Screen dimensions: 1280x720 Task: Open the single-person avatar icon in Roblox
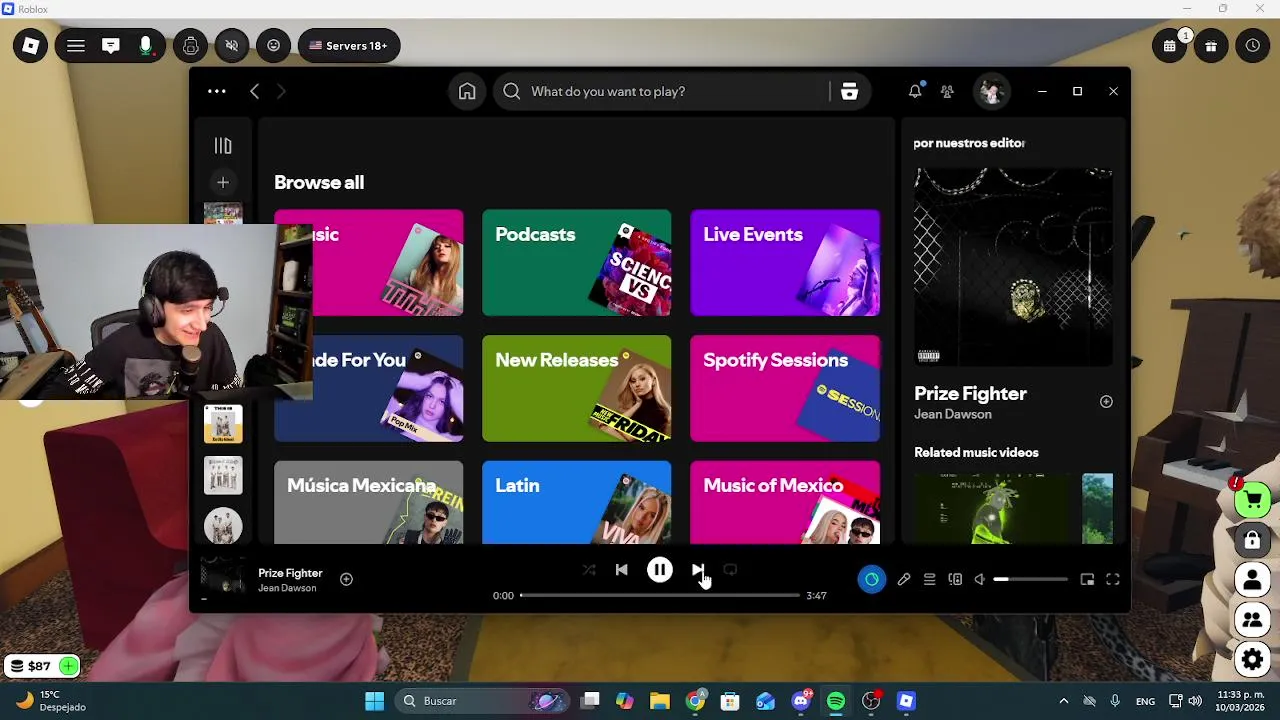click(1252, 579)
